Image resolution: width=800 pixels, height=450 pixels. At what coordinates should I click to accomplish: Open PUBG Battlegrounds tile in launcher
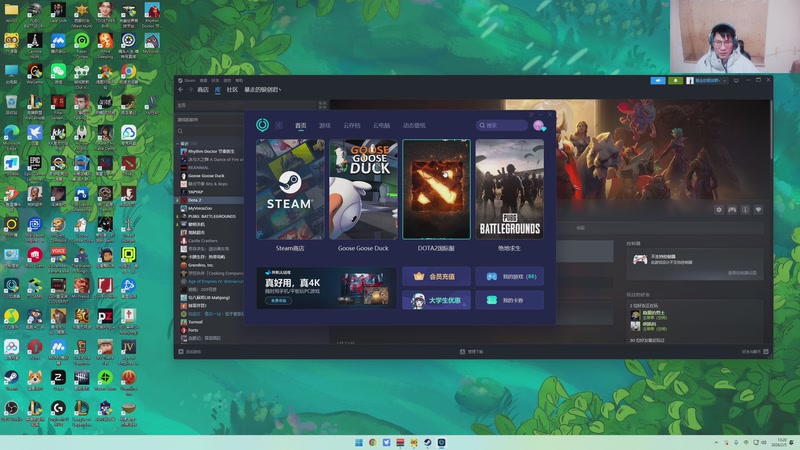click(x=509, y=189)
